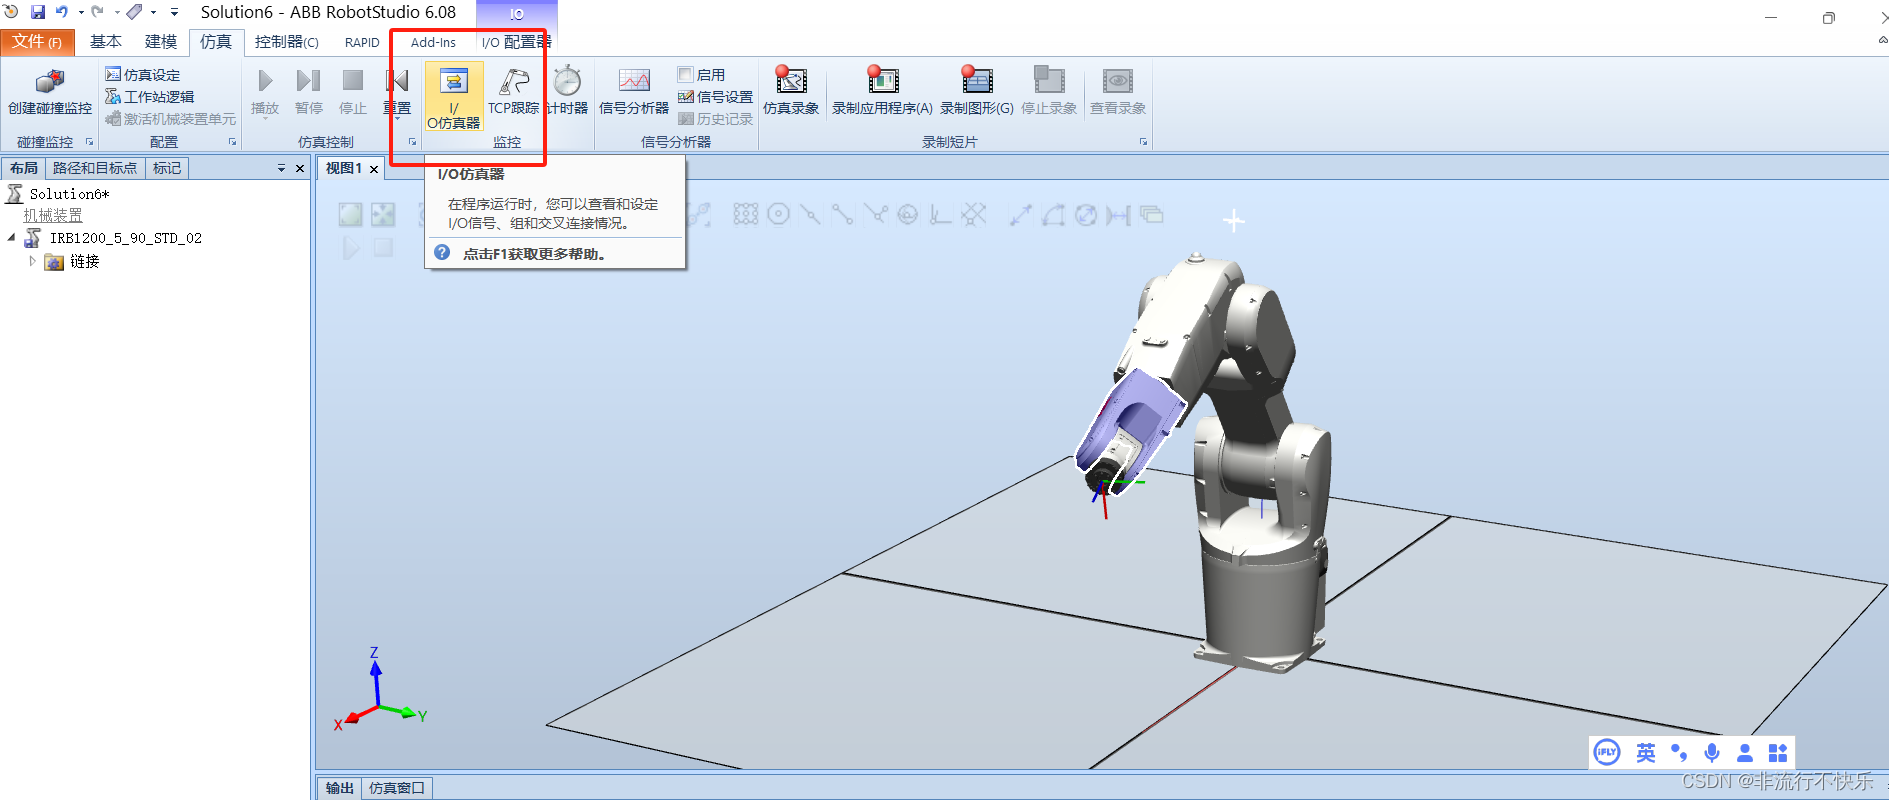Viewport: 1889px width, 800px height.
Task: Click 仿真录象 record simulation
Action: pos(791,91)
